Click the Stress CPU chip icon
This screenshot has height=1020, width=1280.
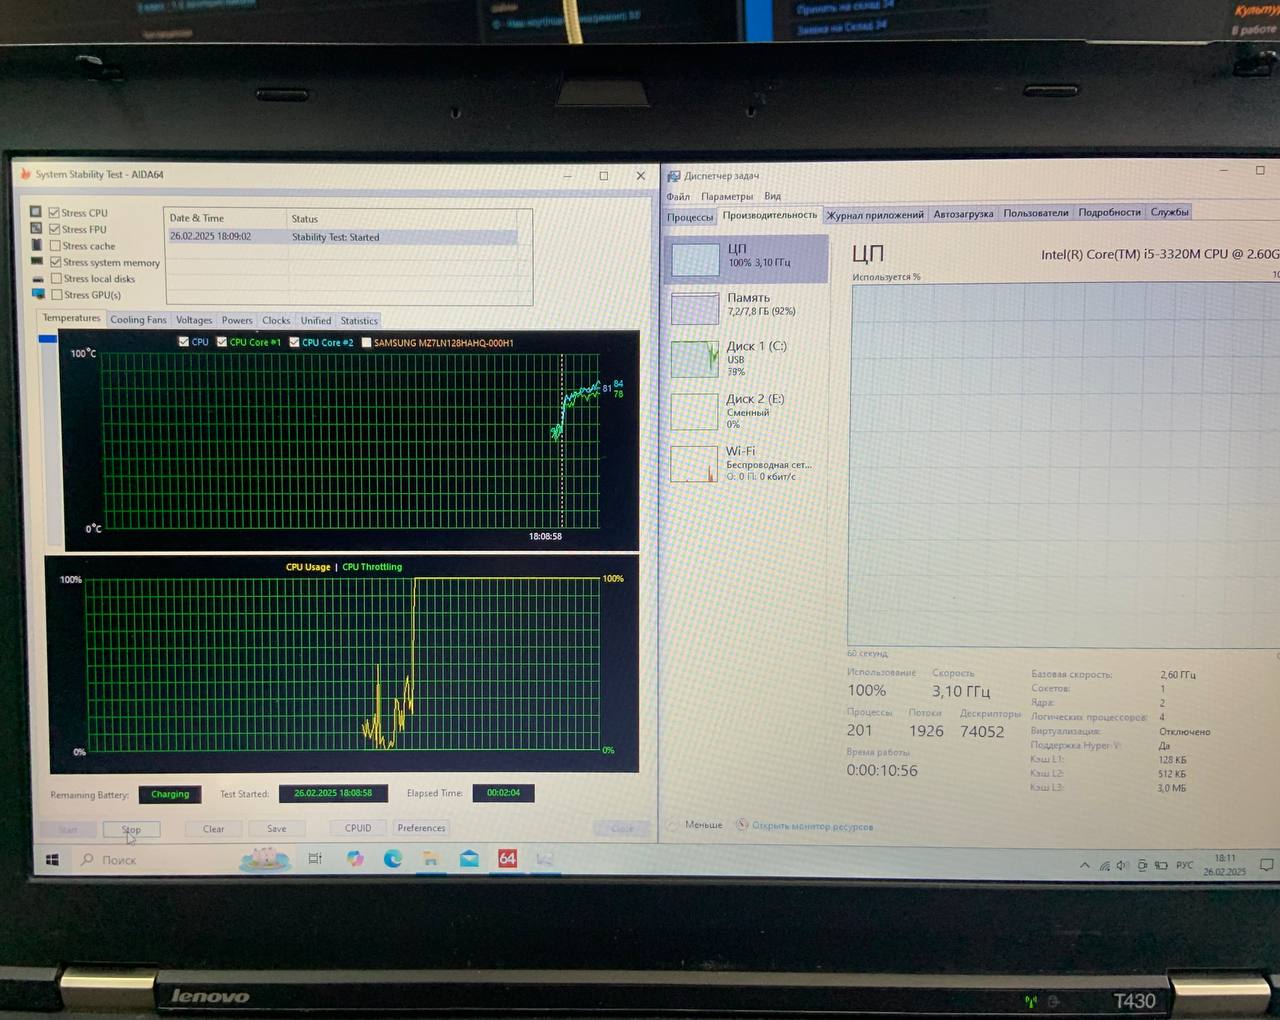click(36, 212)
